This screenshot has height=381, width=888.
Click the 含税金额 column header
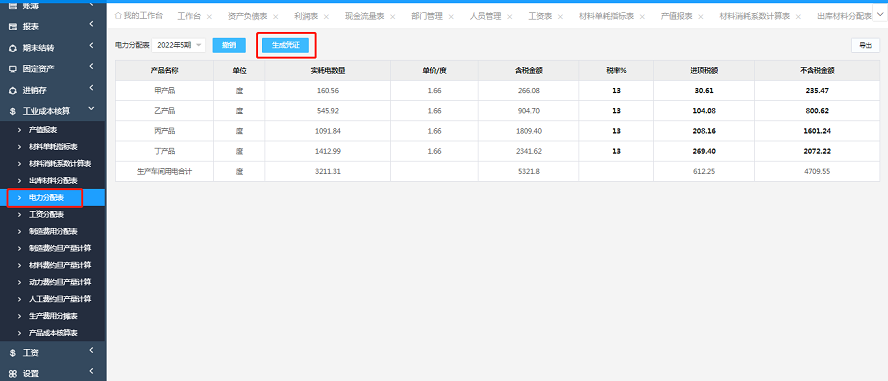528,71
